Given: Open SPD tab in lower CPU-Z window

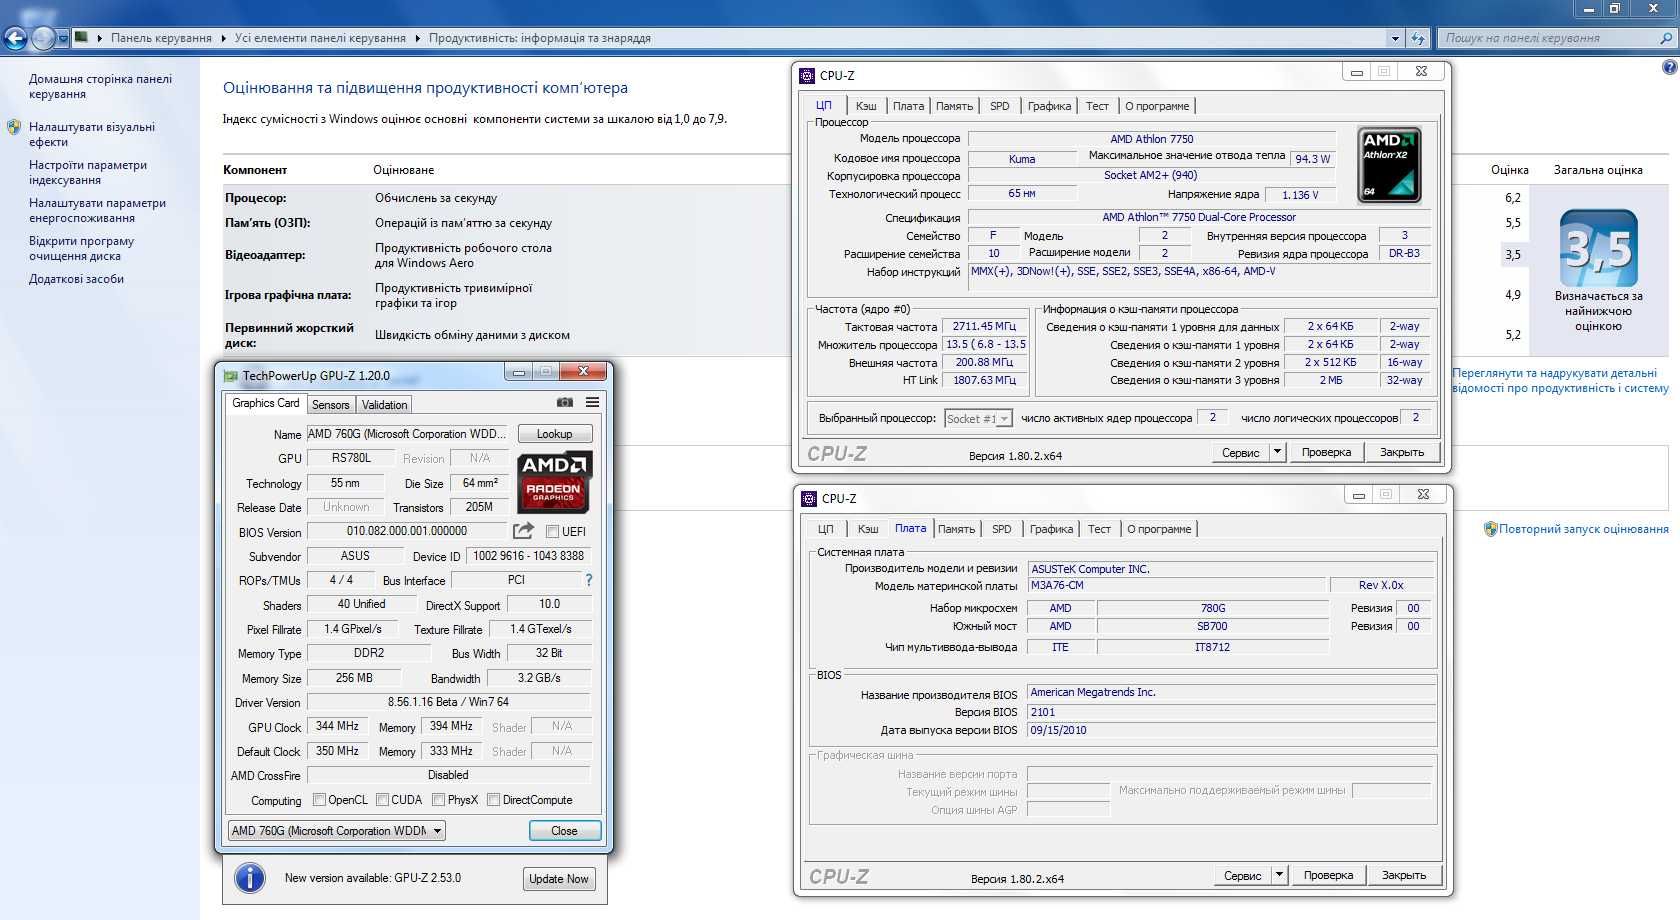Looking at the screenshot, I should pyautogui.click(x=1001, y=529).
